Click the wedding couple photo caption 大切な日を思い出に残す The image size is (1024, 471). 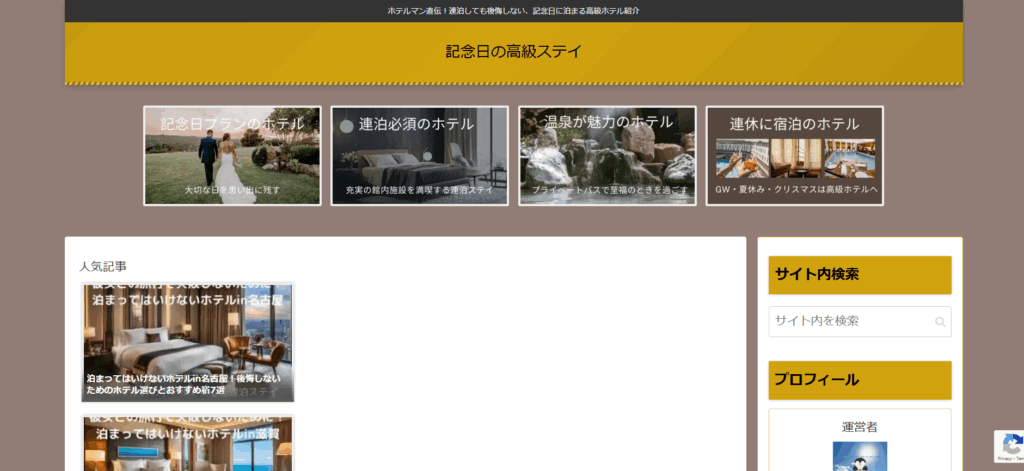click(x=232, y=189)
